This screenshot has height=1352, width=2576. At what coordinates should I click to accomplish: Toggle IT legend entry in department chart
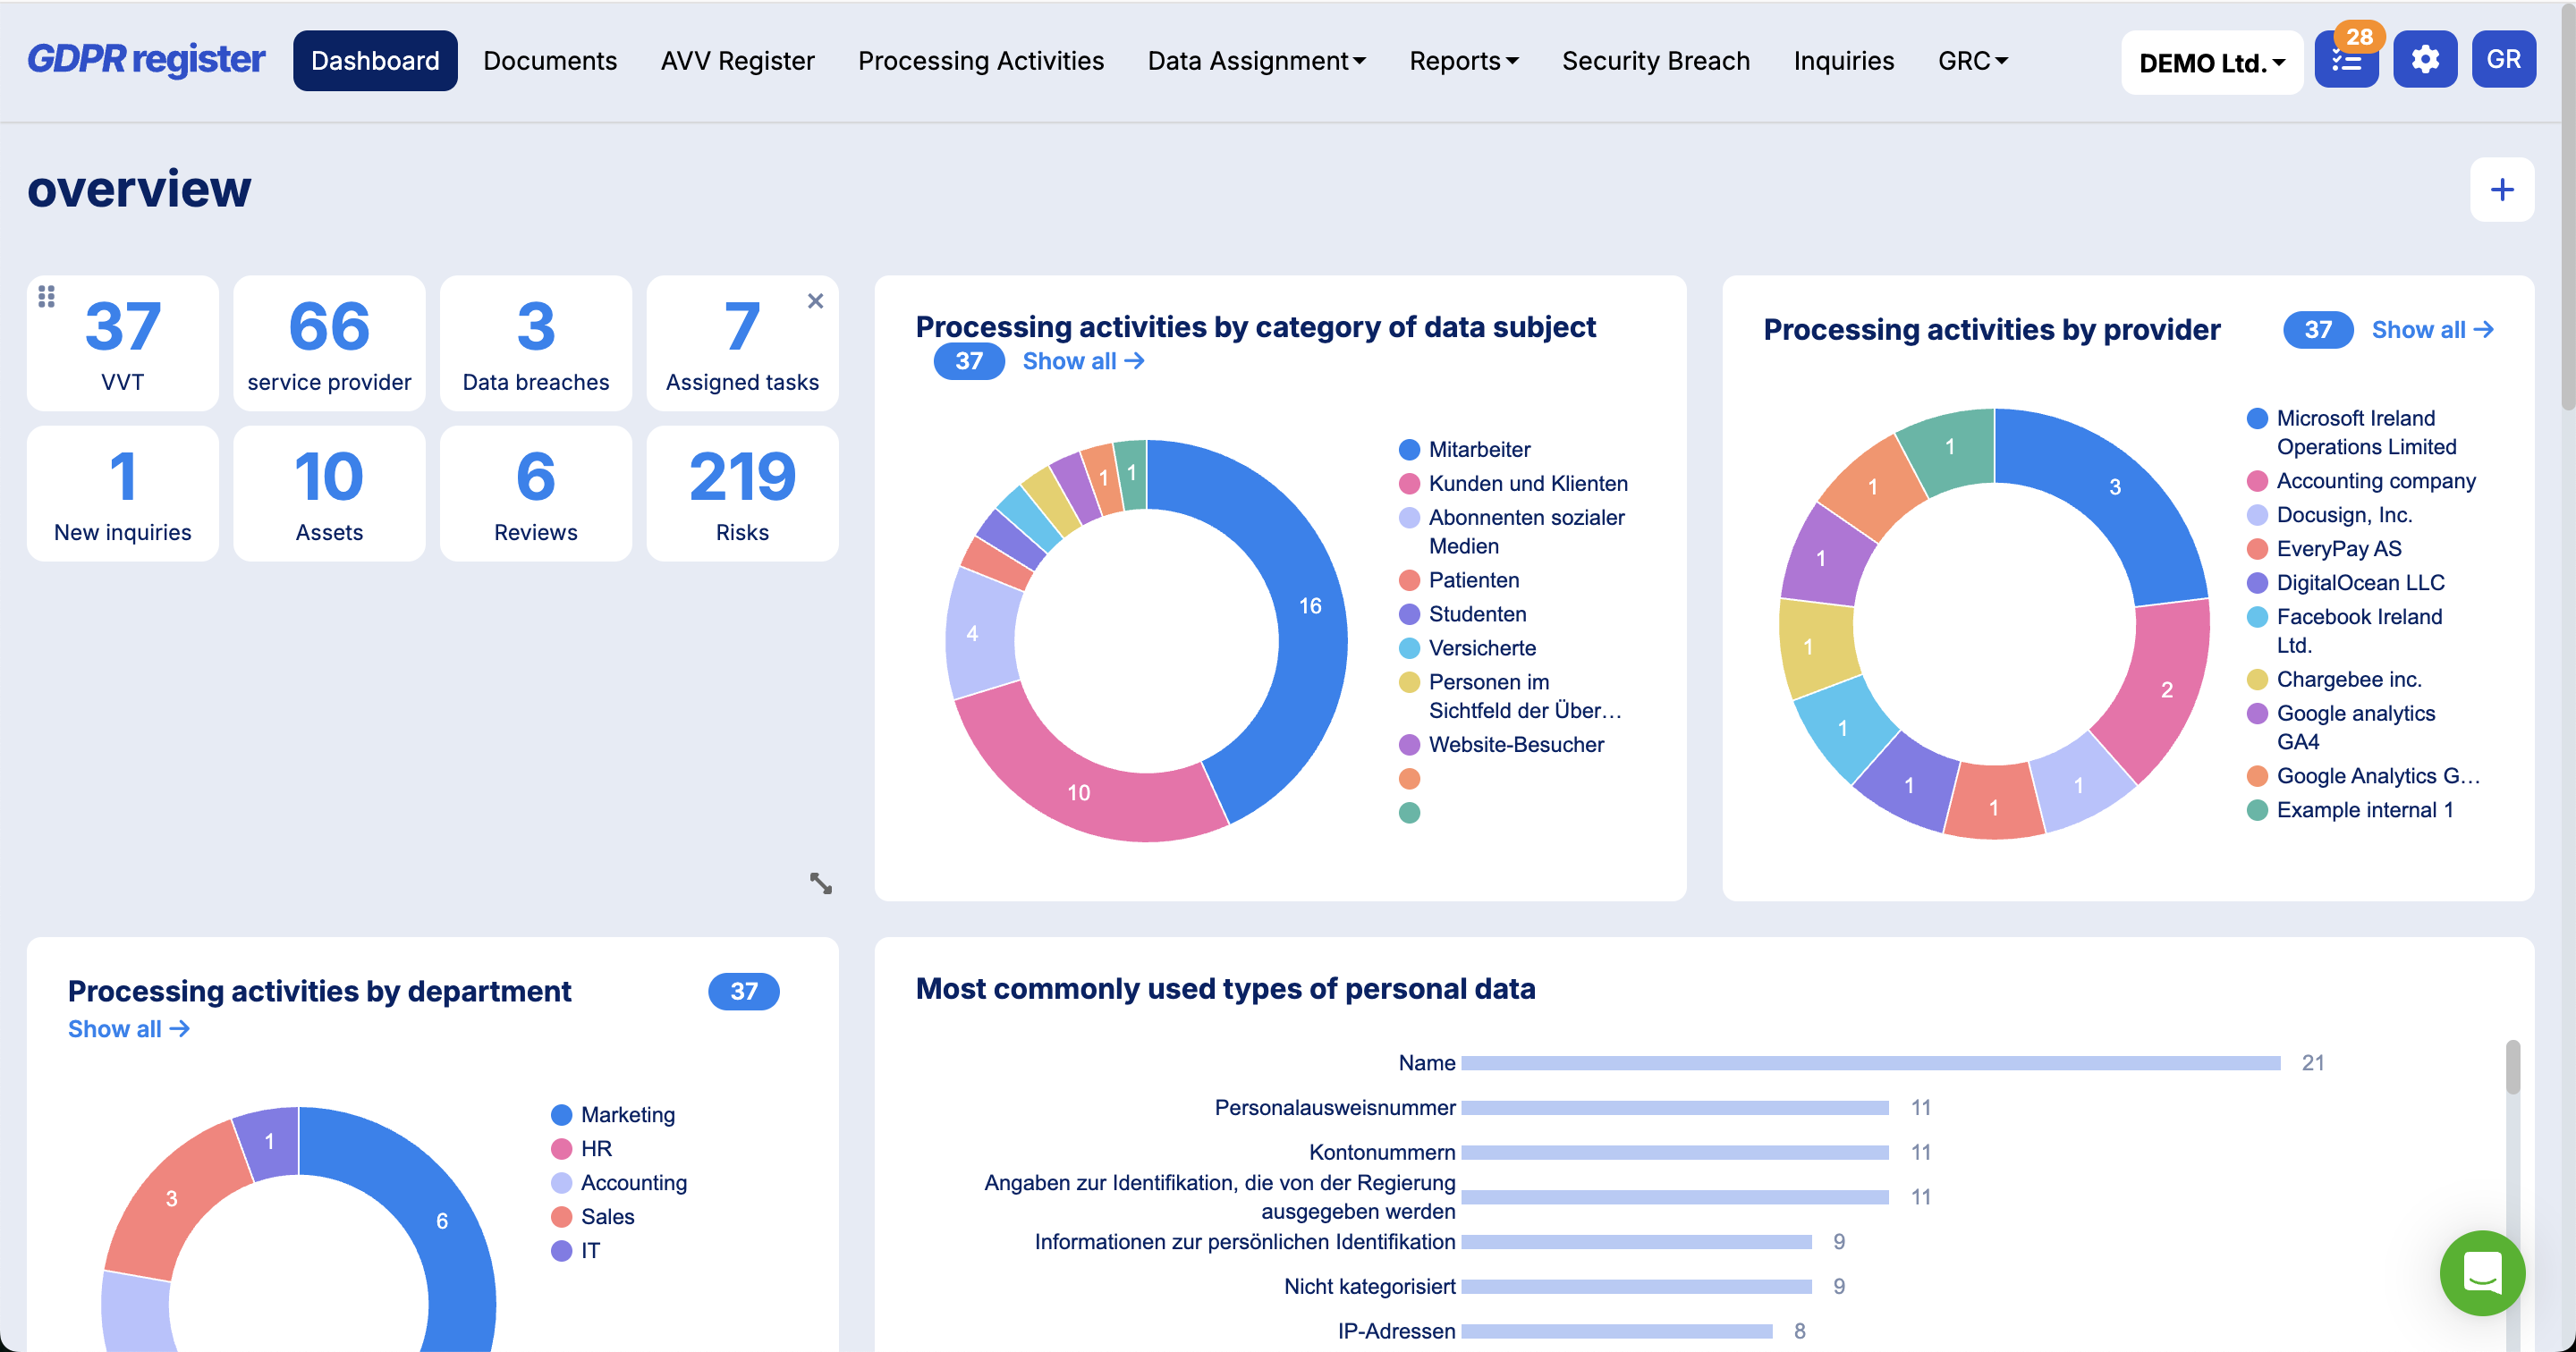(x=576, y=1251)
